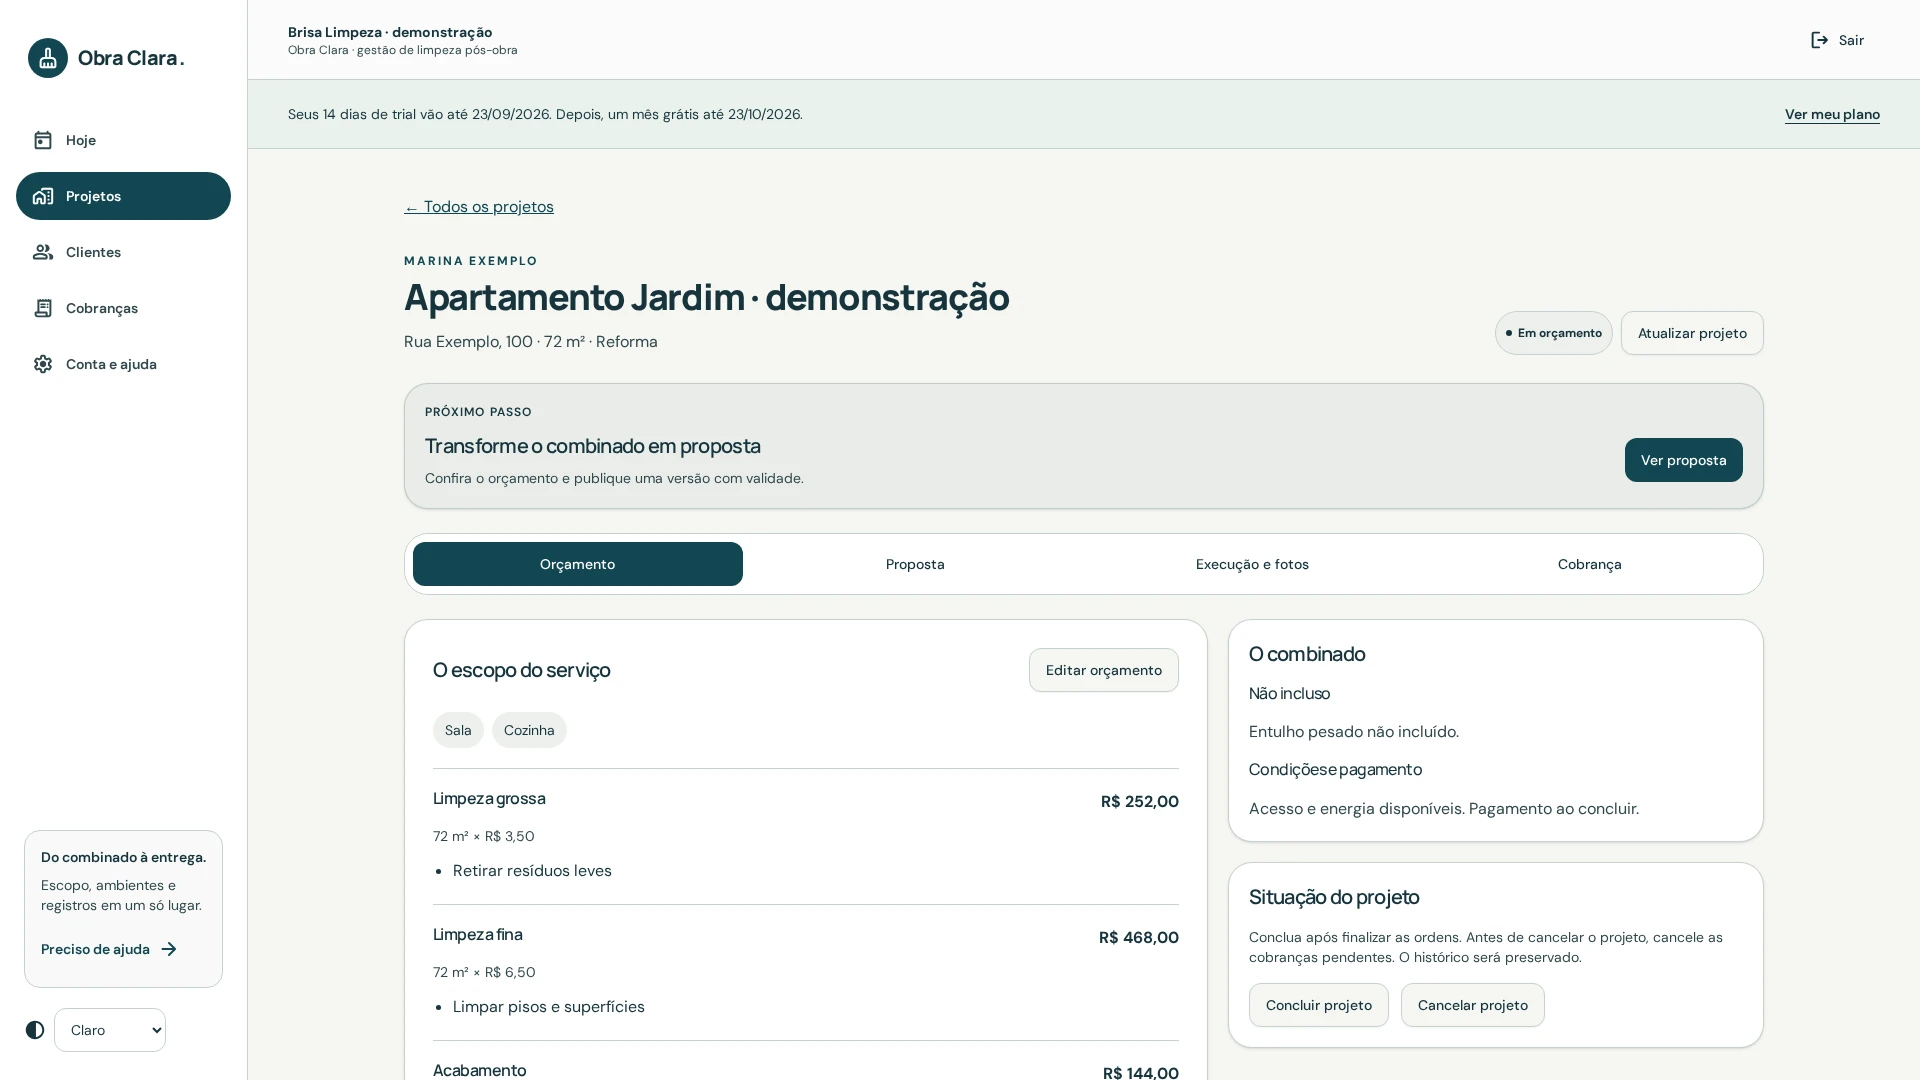
Task: Click the Acabamento item title
Action: pyautogui.click(x=480, y=1070)
